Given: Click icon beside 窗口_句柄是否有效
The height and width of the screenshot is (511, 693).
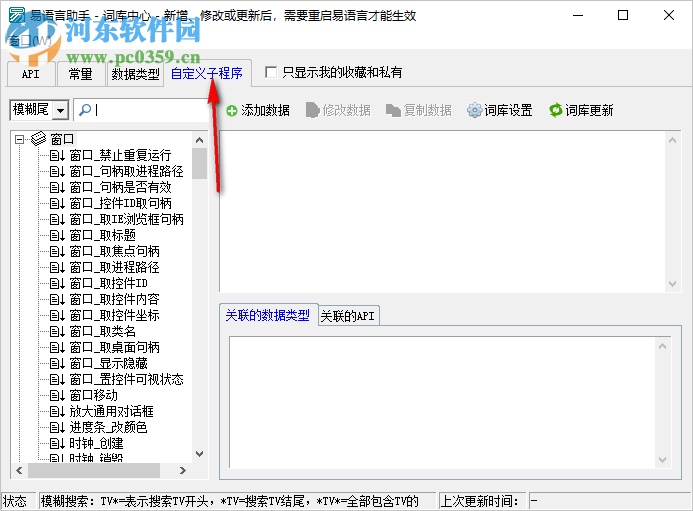Looking at the screenshot, I should tap(57, 187).
